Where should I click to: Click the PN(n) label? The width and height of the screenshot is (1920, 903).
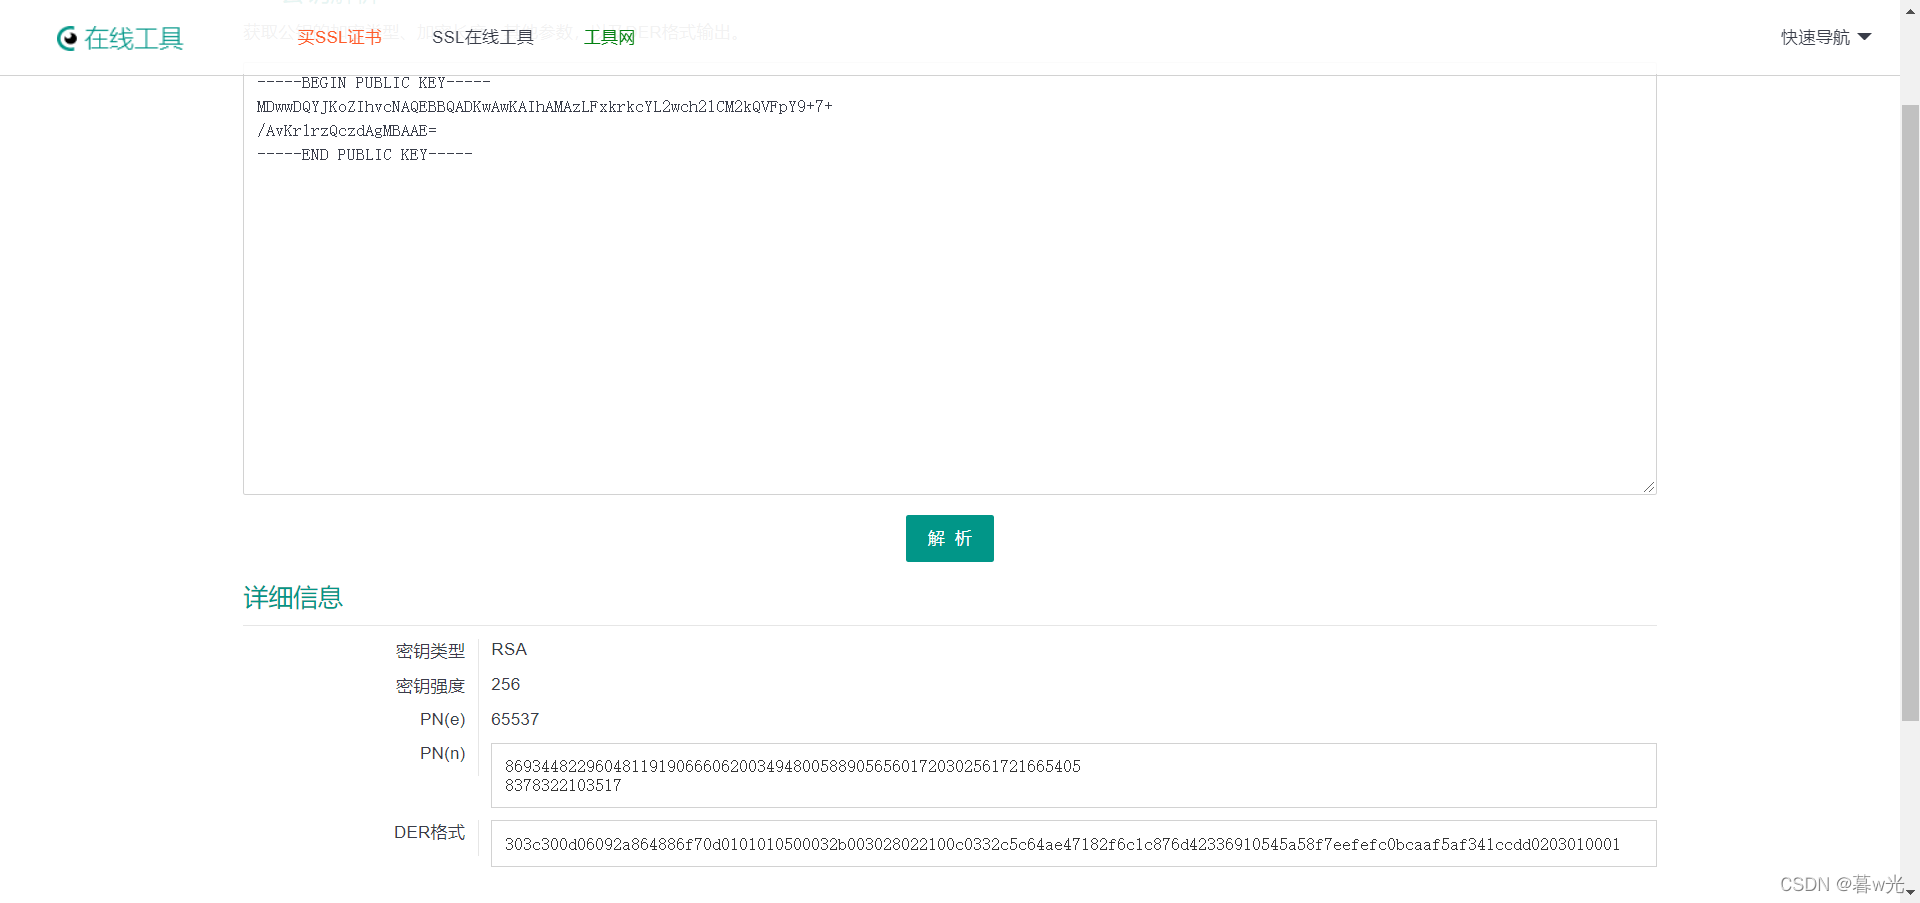pyautogui.click(x=442, y=753)
